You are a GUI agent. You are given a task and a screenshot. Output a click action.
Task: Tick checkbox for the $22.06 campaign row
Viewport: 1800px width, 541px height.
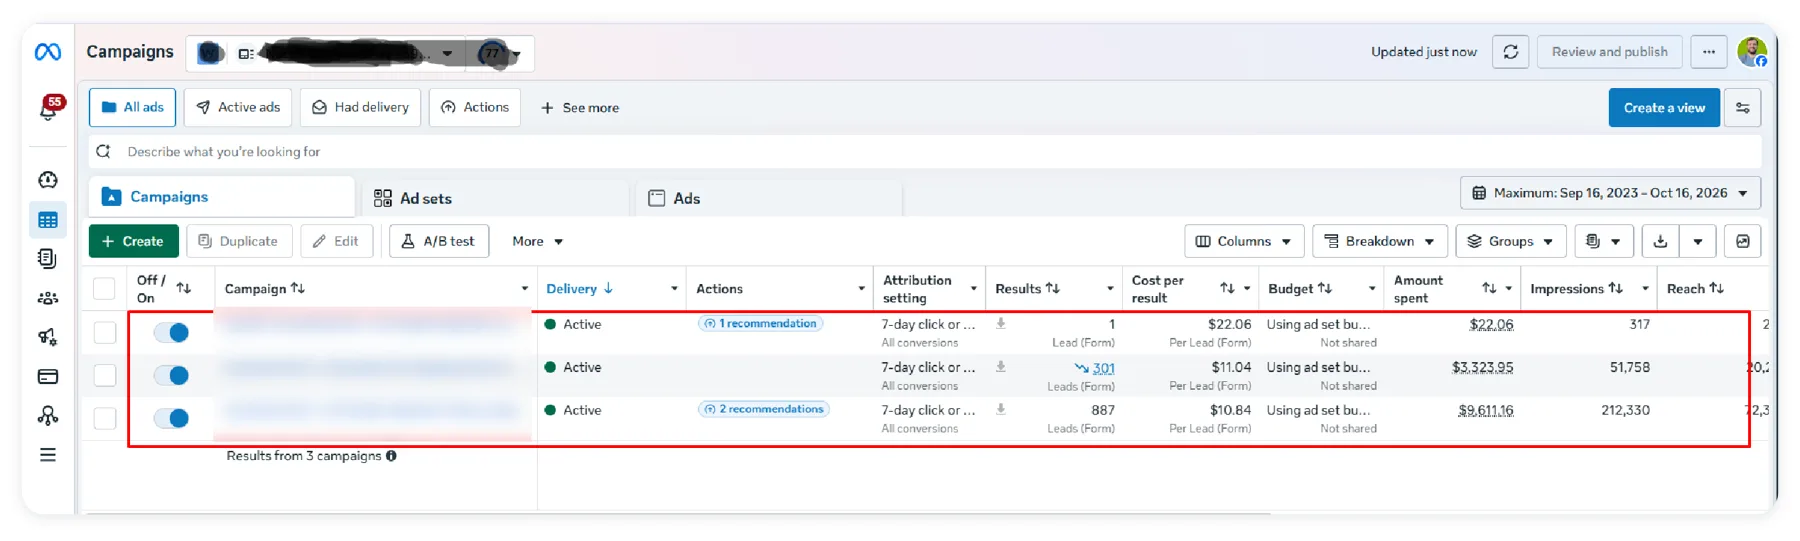click(105, 332)
